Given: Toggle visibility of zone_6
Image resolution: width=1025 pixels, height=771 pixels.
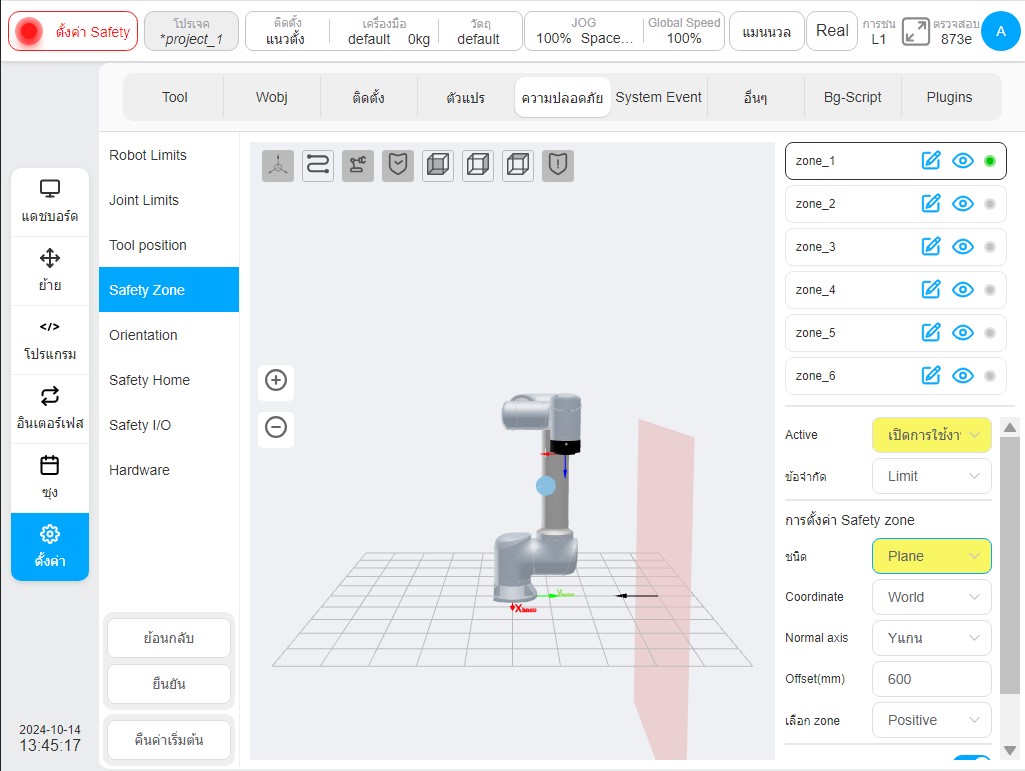Looking at the screenshot, I should 963,375.
